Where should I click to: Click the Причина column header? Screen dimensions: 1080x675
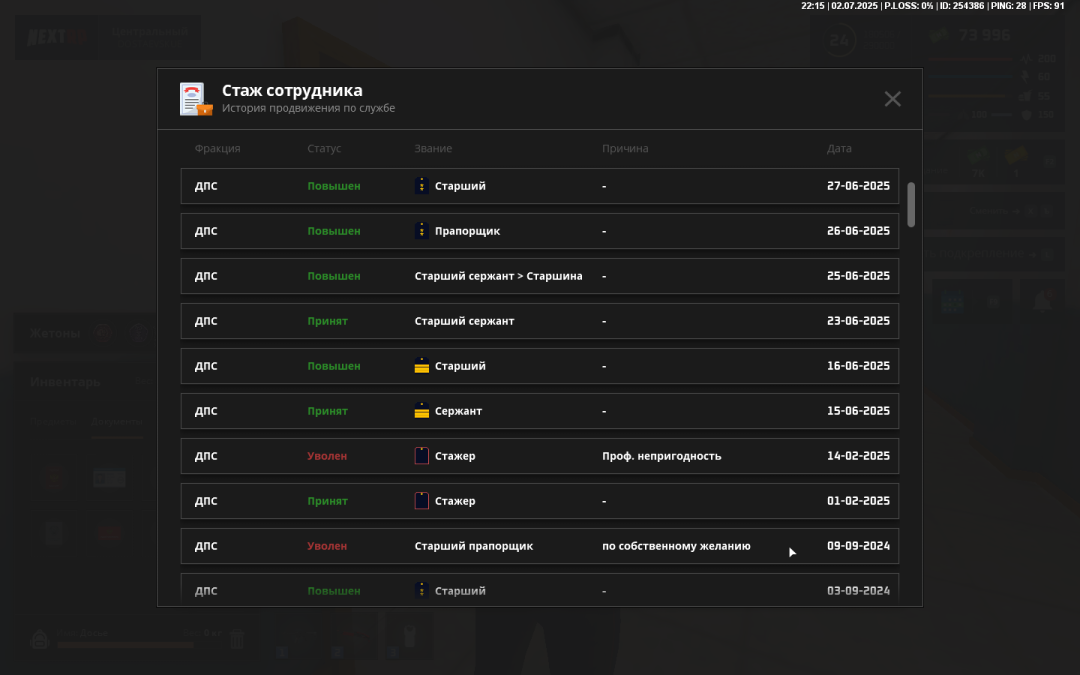click(625, 148)
